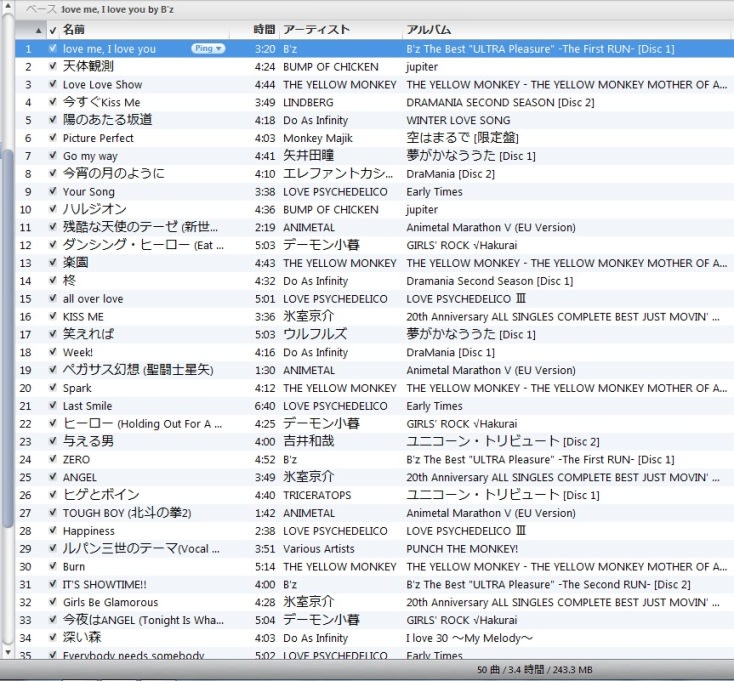Sort by the アルバム column header
The width and height of the screenshot is (734, 681).
coord(428,29)
